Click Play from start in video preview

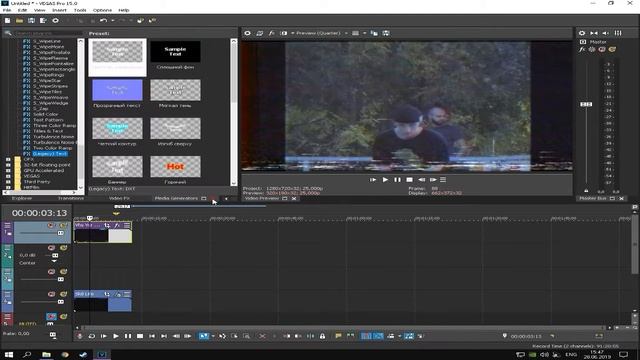point(373,180)
